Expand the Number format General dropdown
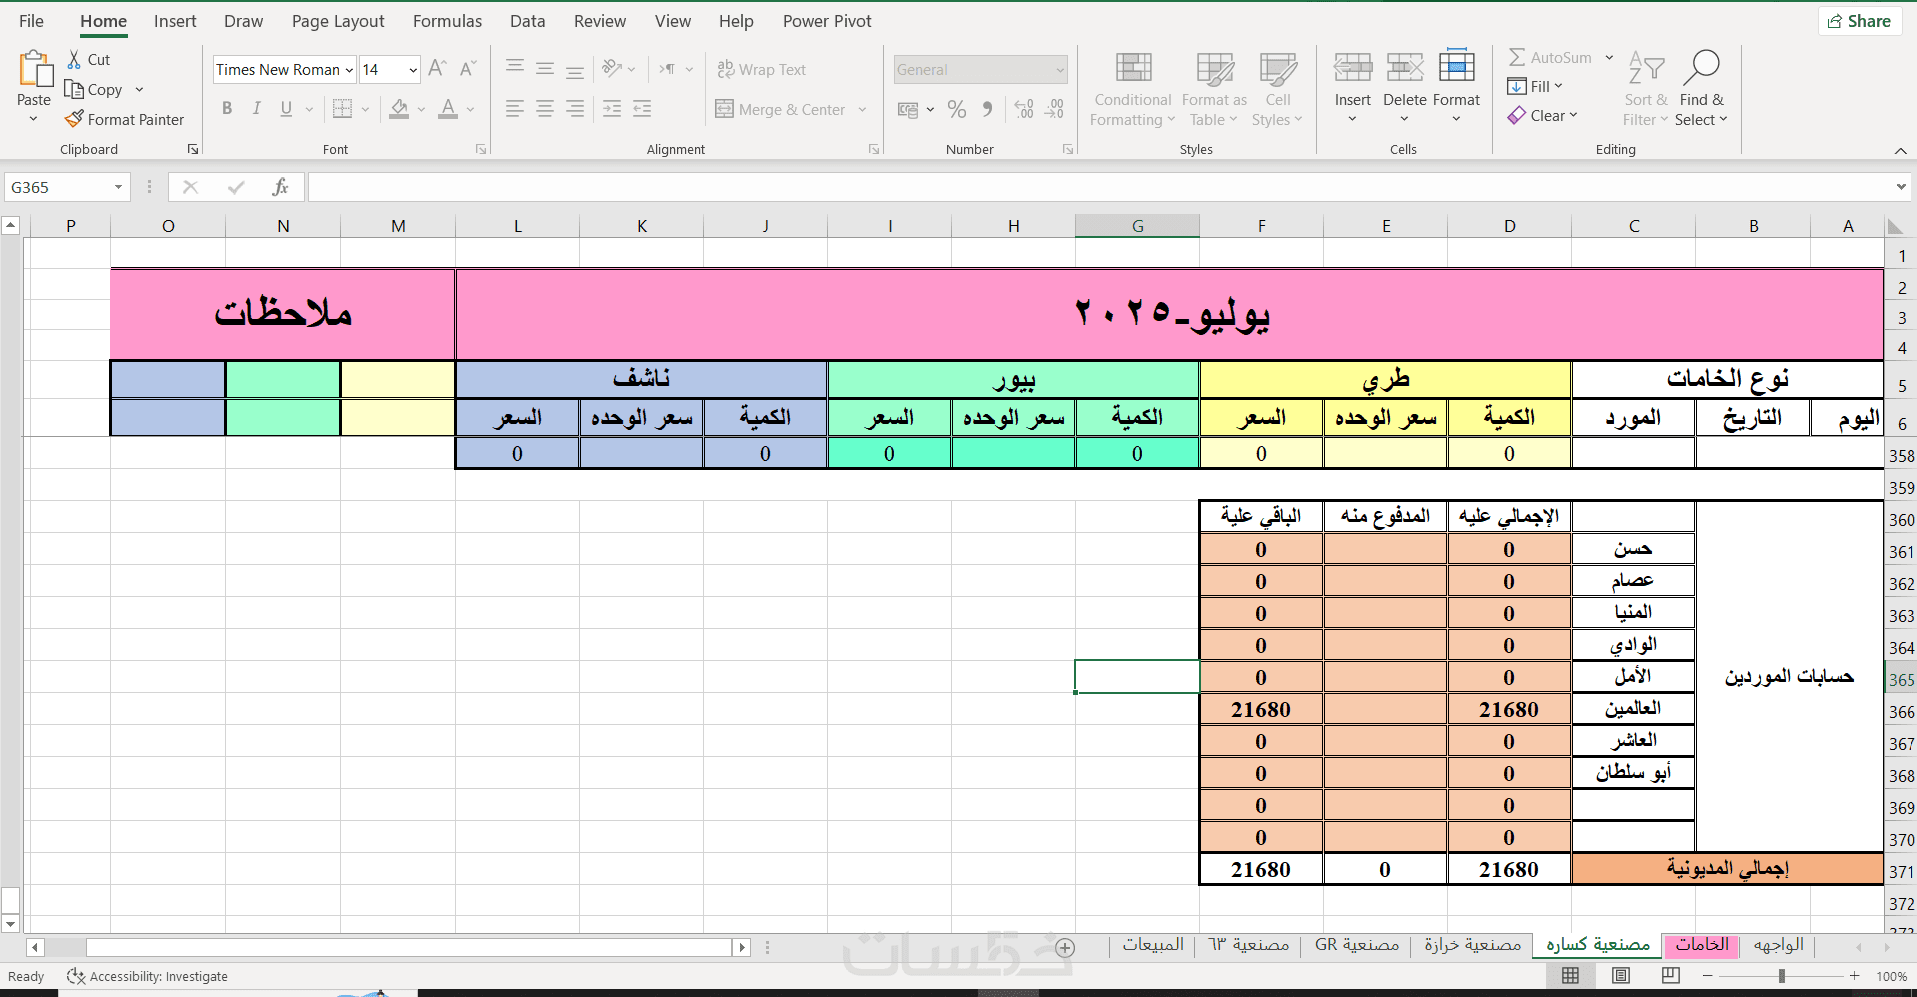 coord(1060,70)
